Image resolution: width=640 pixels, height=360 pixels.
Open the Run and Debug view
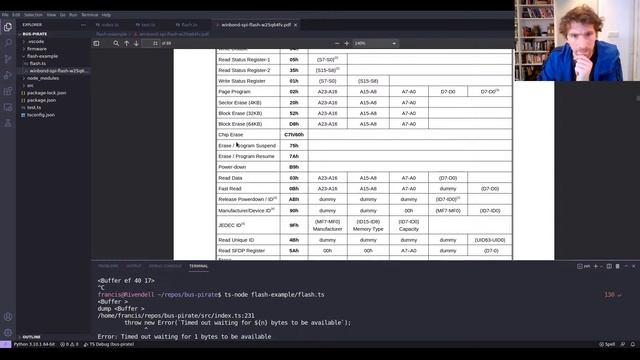[x=8, y=75]
